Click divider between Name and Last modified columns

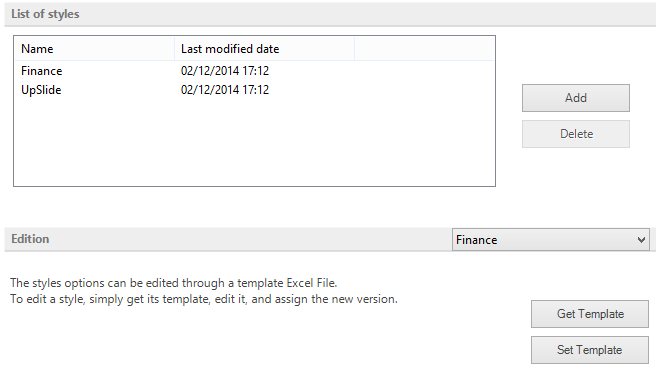174,49
